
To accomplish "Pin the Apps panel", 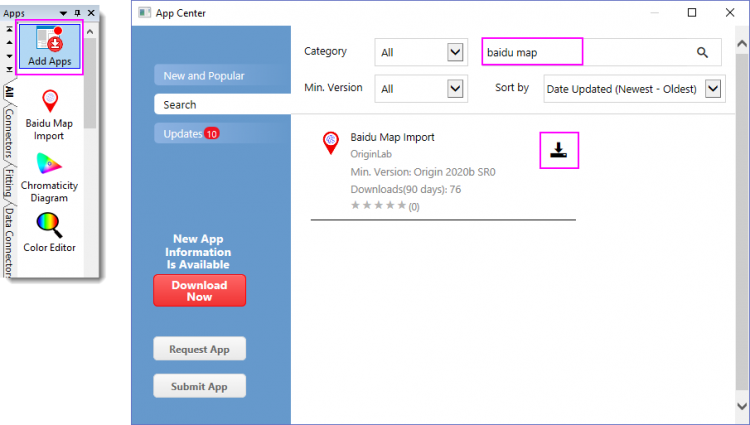I will coord(77,13).
